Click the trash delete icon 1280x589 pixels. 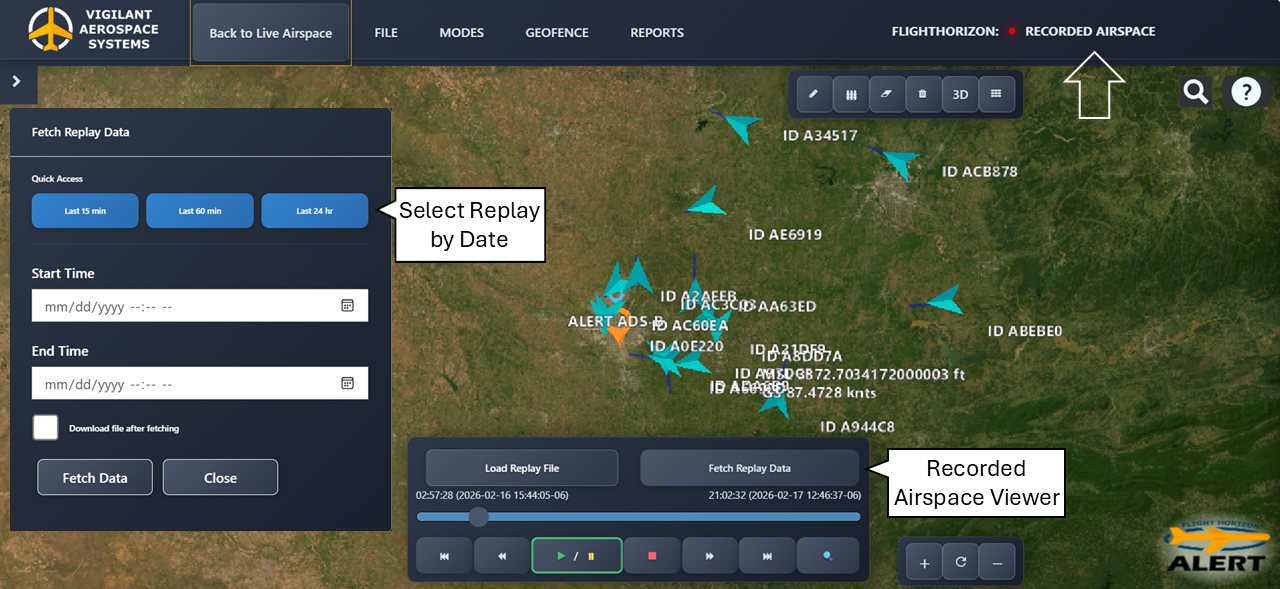coord(923,94)
